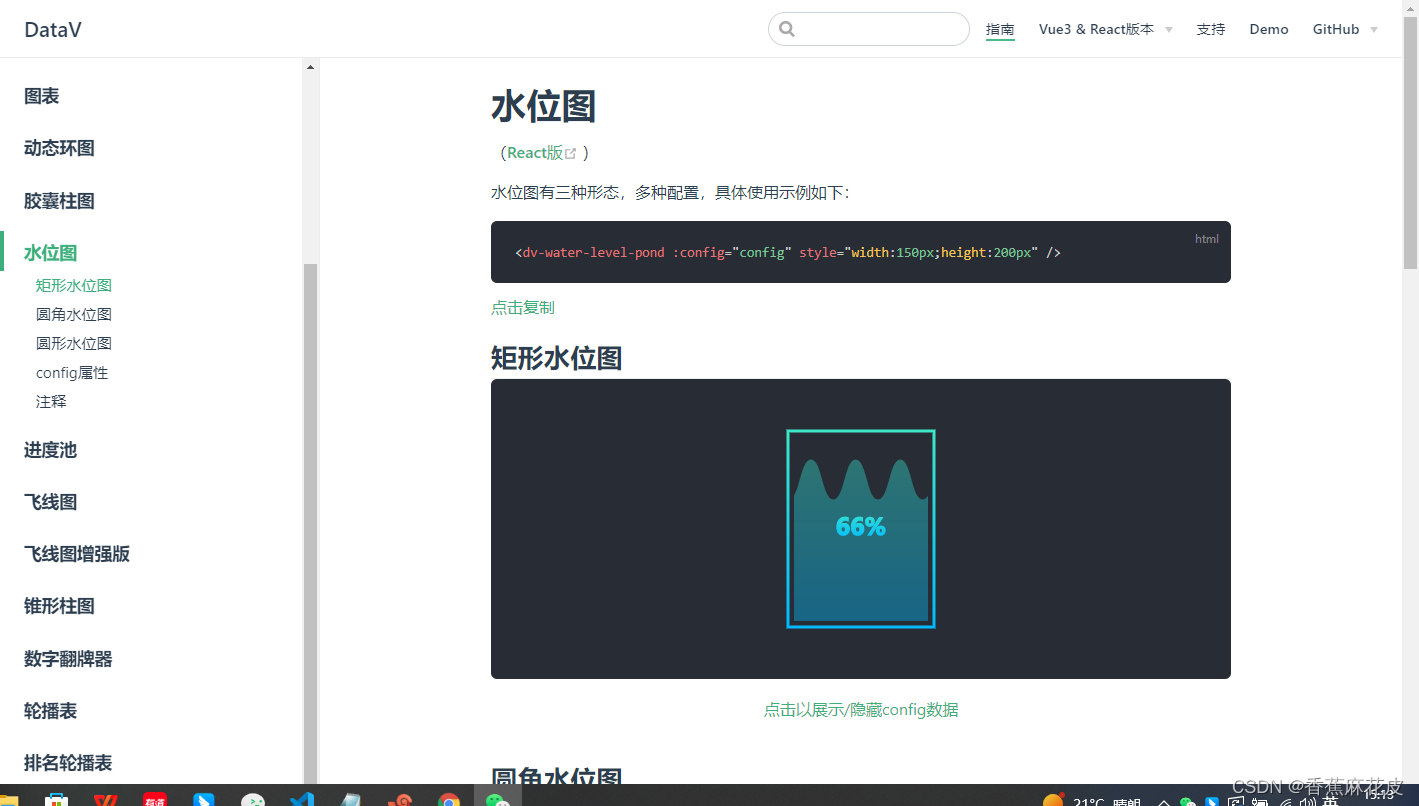
Task: Open 图表 in the sidebar
Action: pyautogui.click(x=42, y=96)
